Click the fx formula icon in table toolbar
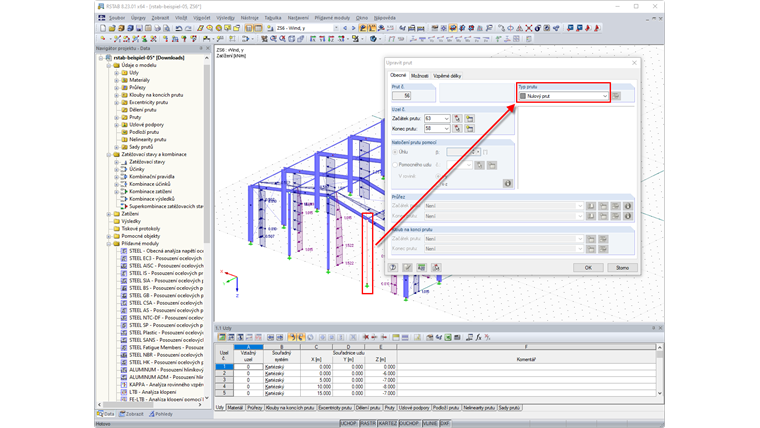The image size is (760, 428). tap(478, 337)
